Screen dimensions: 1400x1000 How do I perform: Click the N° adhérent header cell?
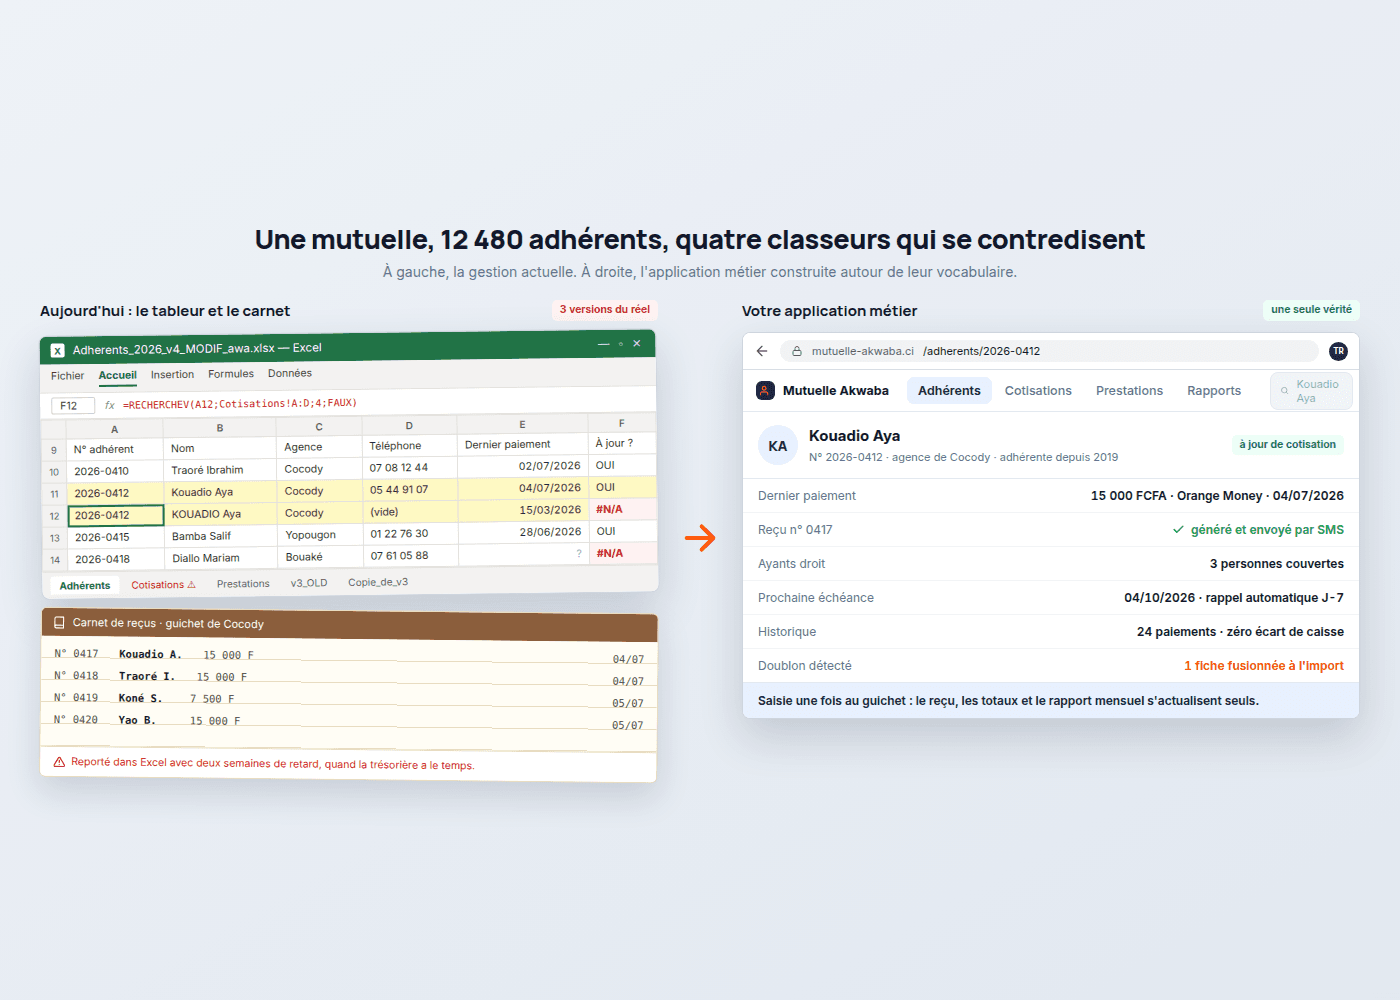pyautogui.click(x=116, y=449)
